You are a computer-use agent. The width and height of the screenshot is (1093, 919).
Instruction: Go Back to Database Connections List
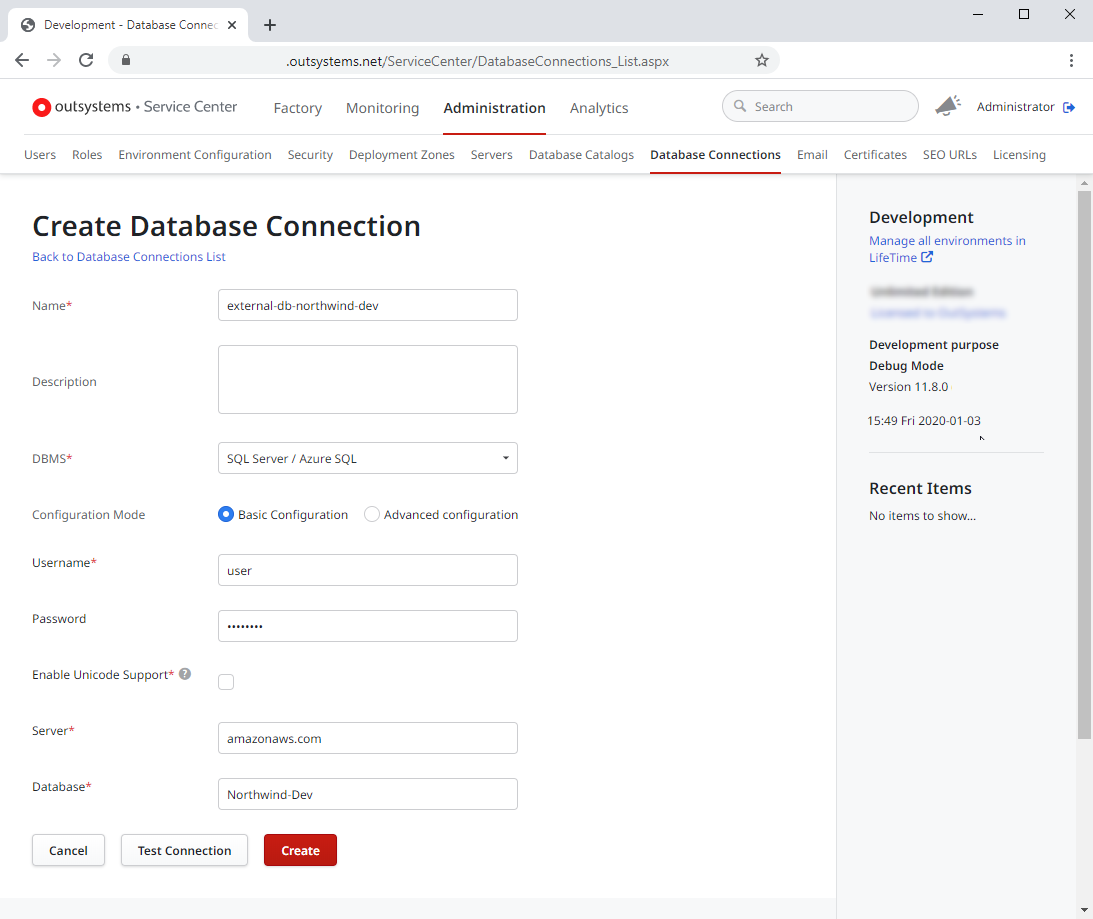tap(128, 257)
